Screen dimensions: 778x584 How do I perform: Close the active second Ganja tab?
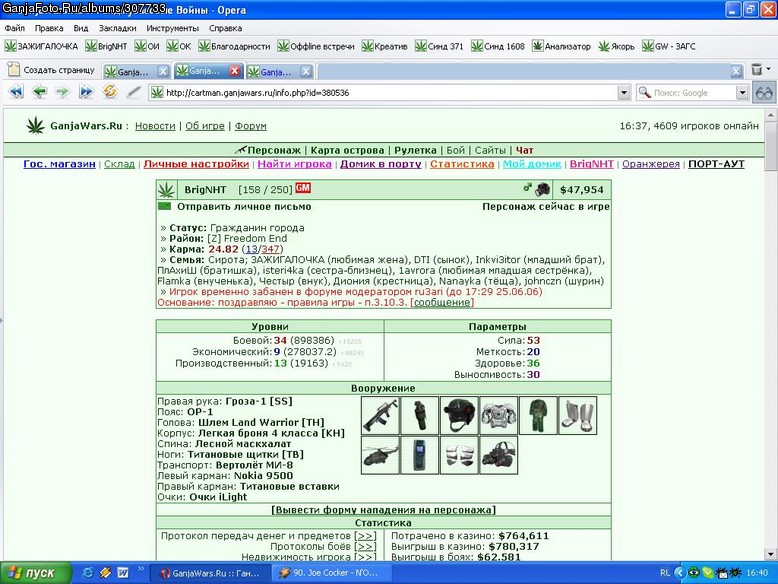tap(235, 71)
